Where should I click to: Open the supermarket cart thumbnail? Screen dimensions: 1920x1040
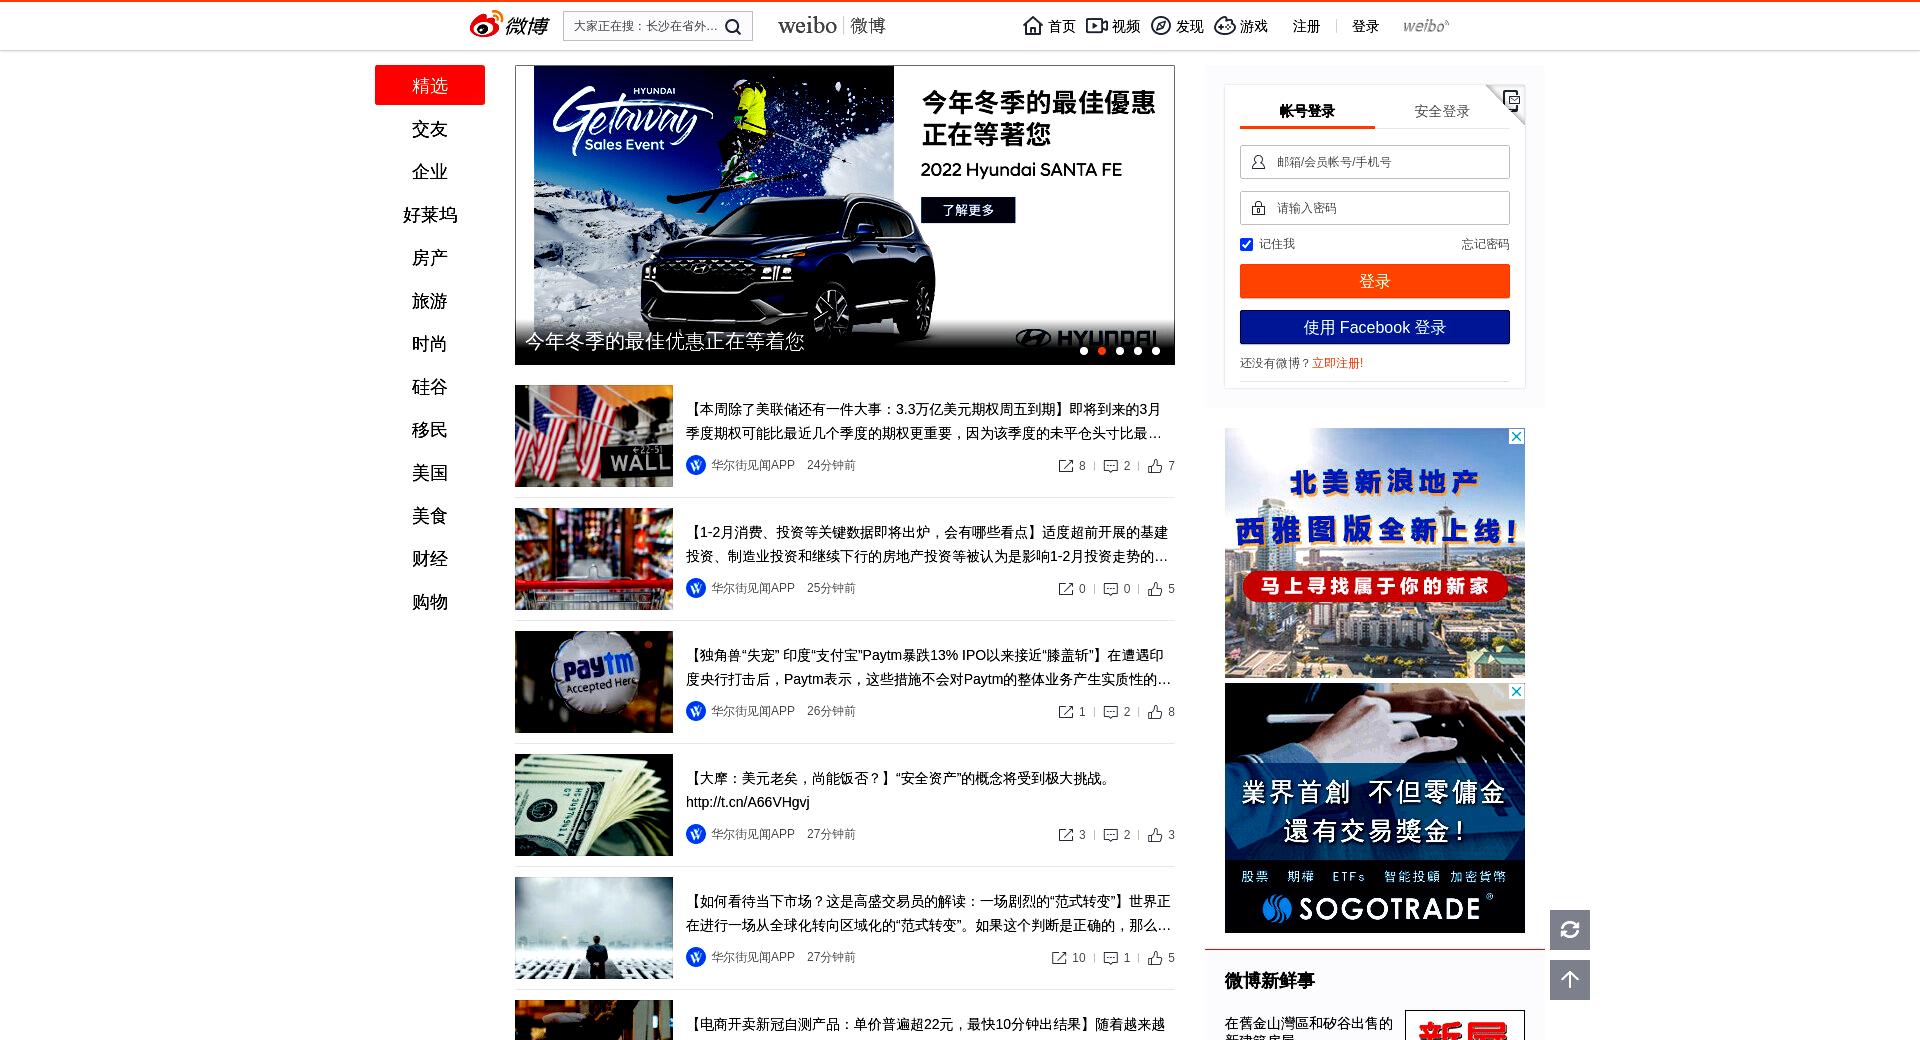click(x=594, y=559)
